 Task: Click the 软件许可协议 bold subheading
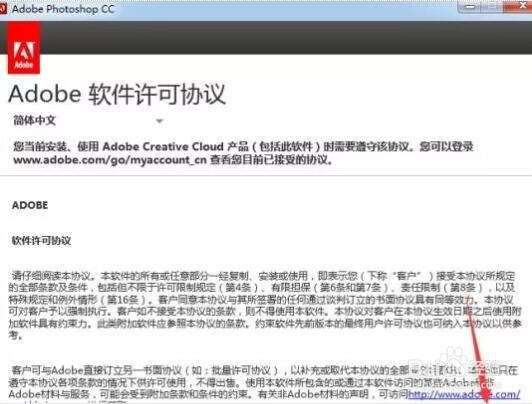point(41,241)
